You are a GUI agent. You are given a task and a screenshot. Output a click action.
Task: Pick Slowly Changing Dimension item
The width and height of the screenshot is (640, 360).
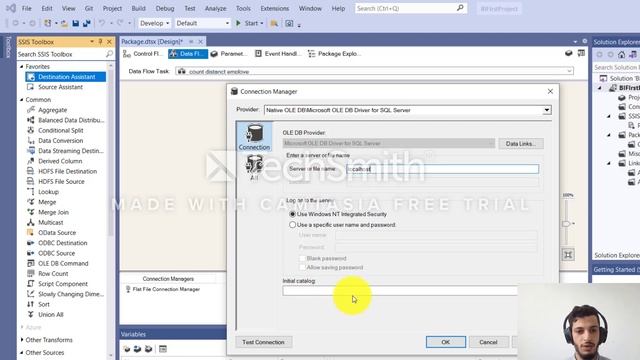pos(70,294)
